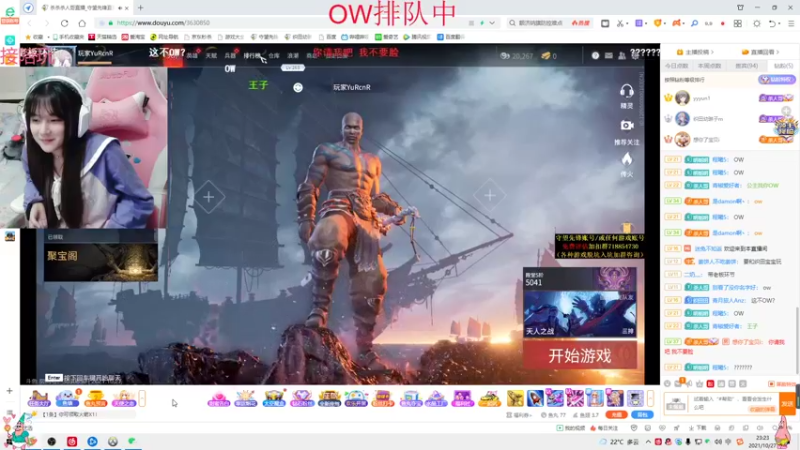Open the 福利券 dropdown below gifts
800x450 pixels.
(519, 415)
